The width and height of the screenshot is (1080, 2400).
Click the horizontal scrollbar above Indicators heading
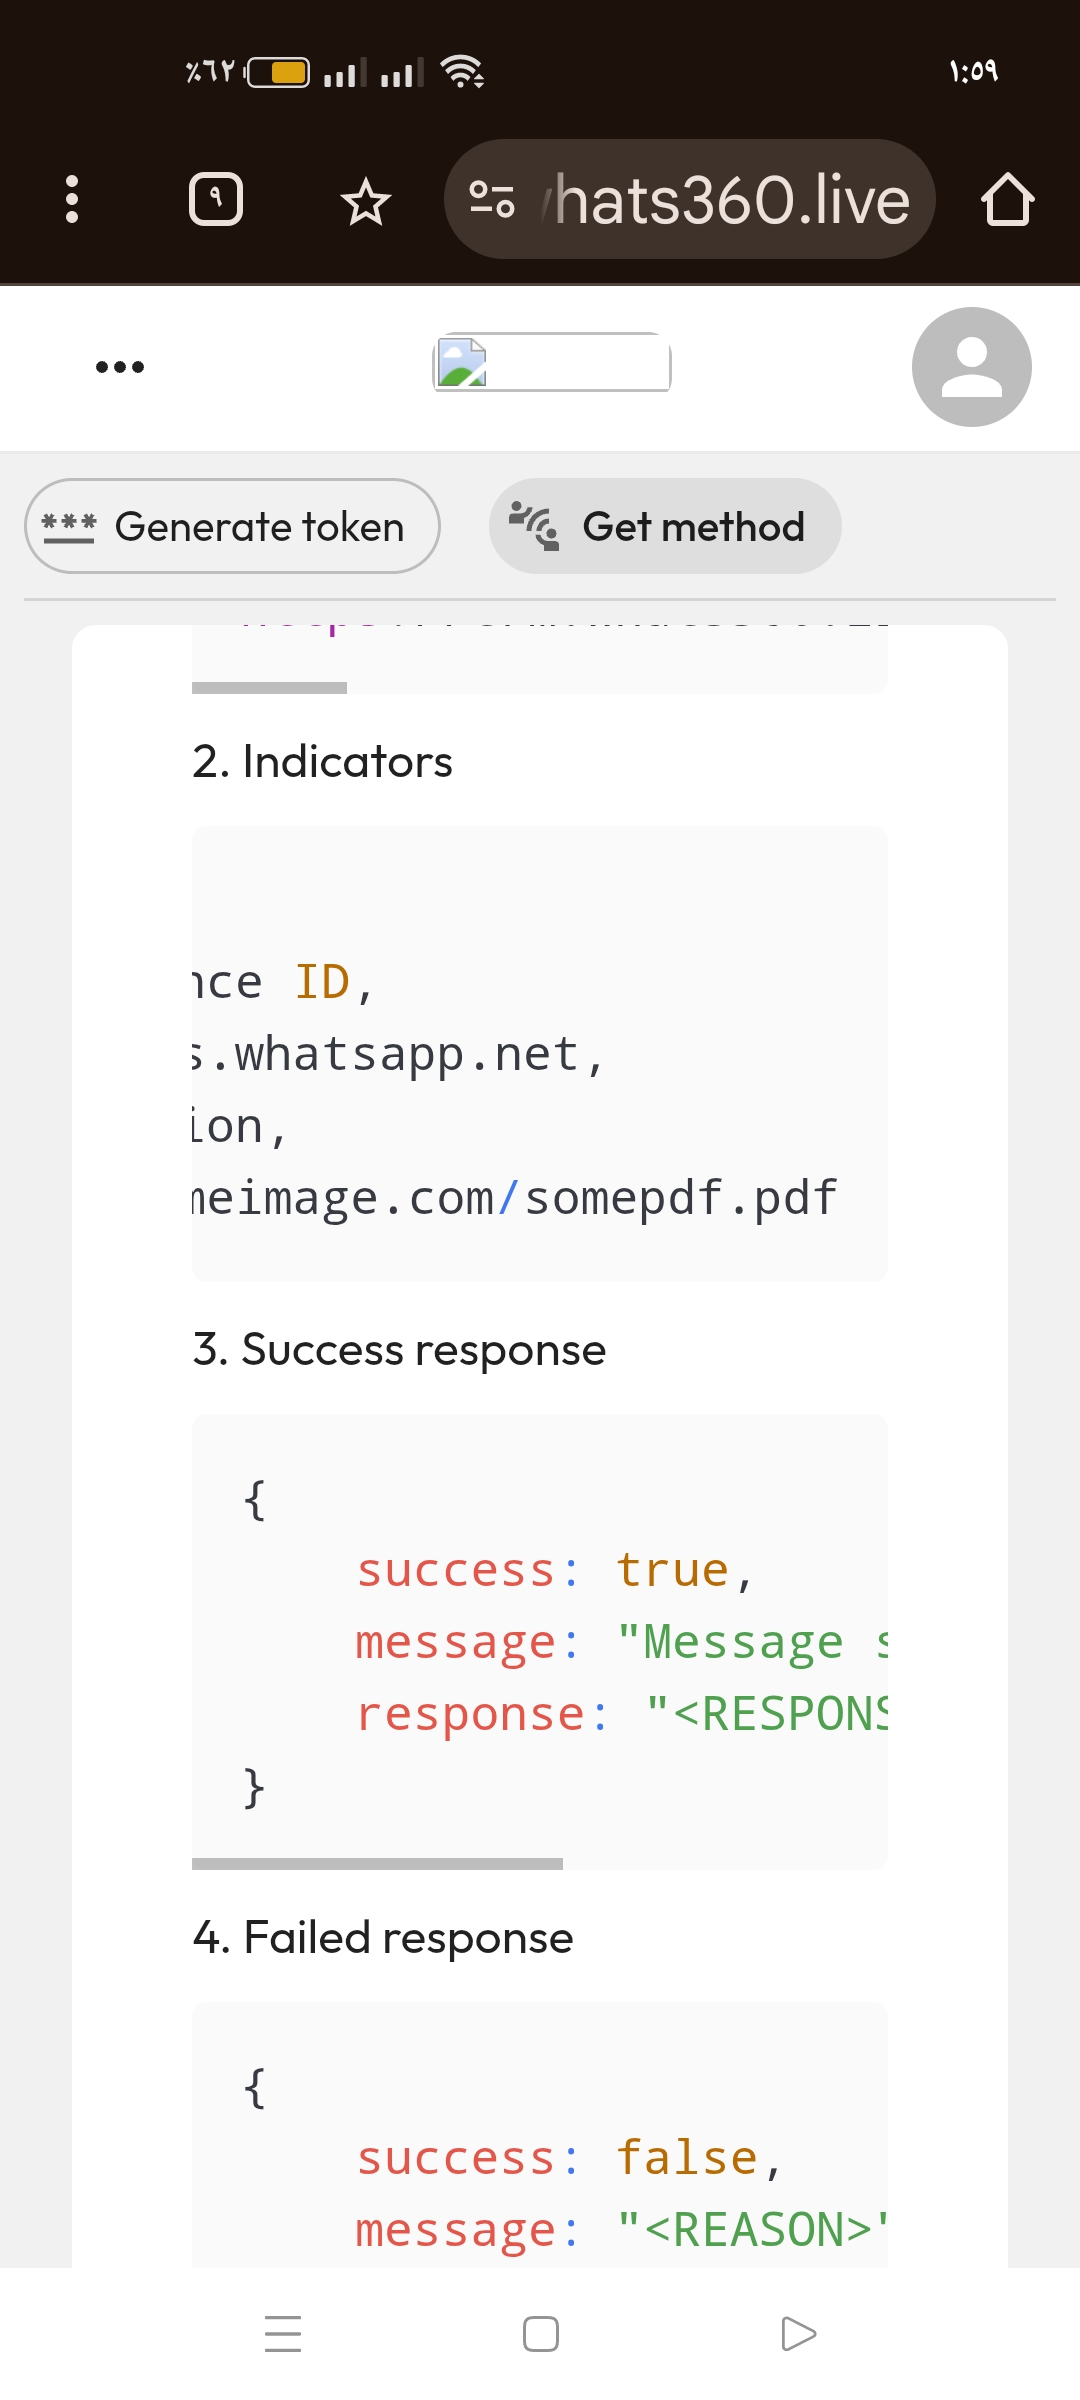point(269,688)
